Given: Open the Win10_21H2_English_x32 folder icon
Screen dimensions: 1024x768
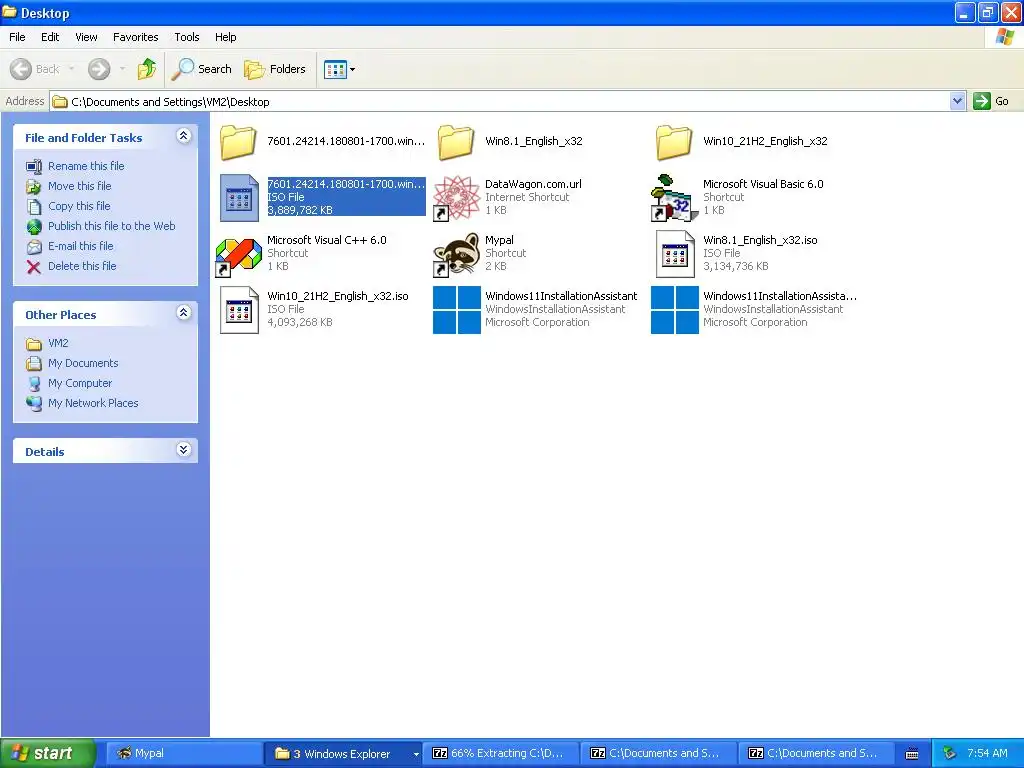Looking at the screenshot, I should coord(674,142).
